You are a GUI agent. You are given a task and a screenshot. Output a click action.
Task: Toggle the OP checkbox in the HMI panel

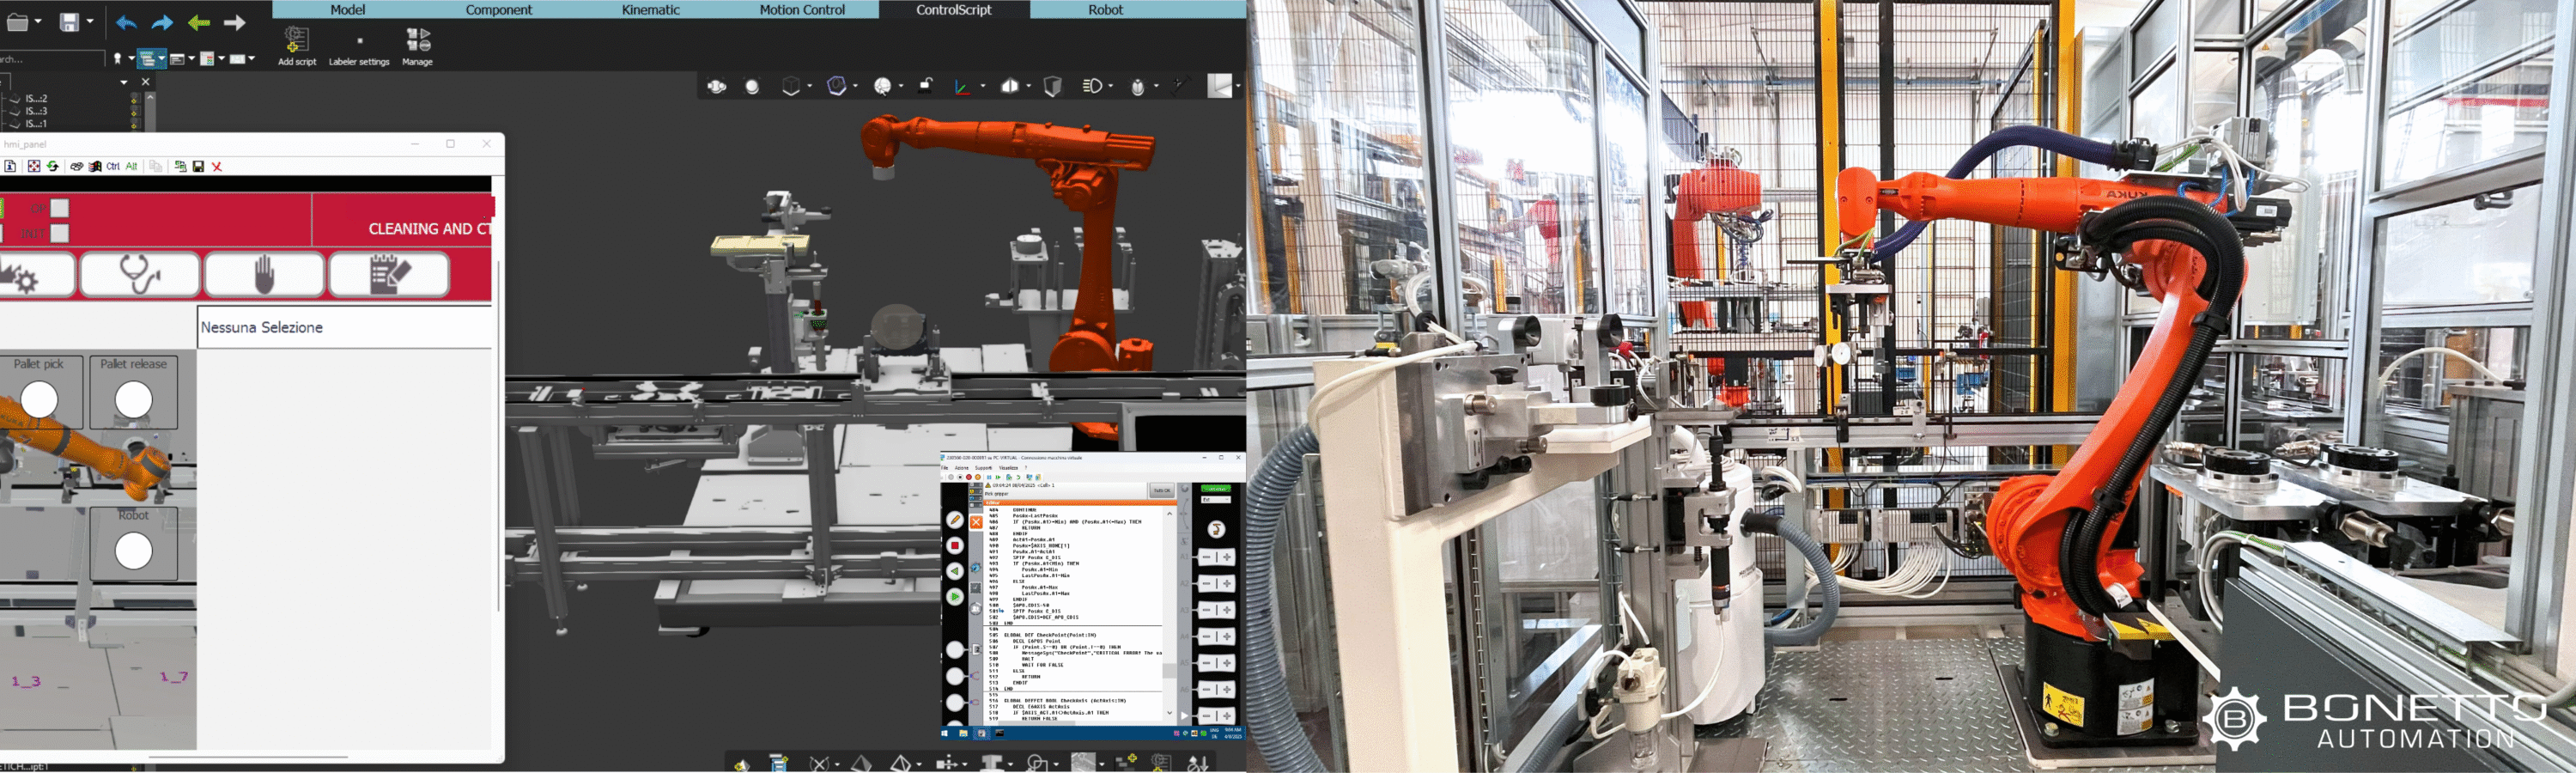[x=60, y=208]
